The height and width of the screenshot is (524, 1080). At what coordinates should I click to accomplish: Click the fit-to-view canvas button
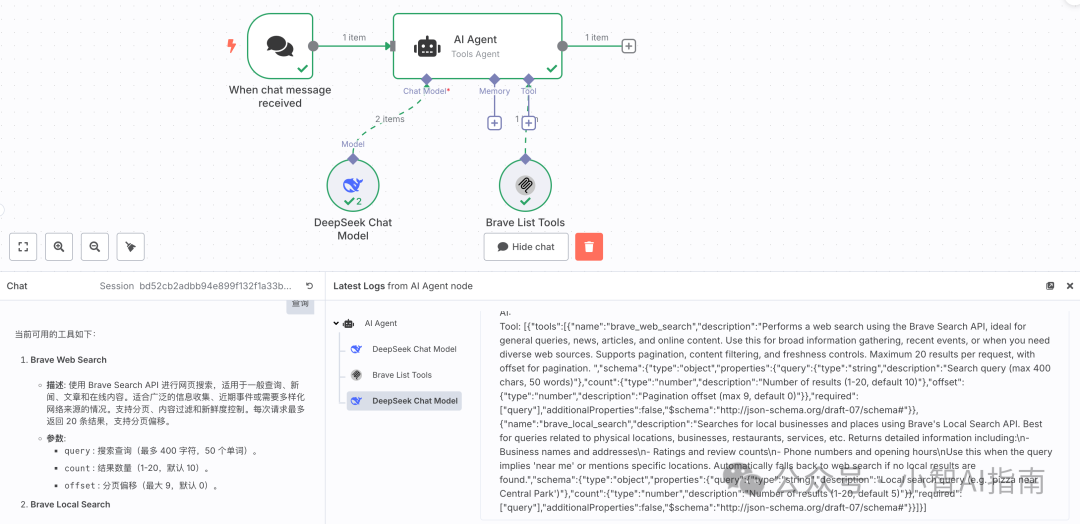coord(24,246)
